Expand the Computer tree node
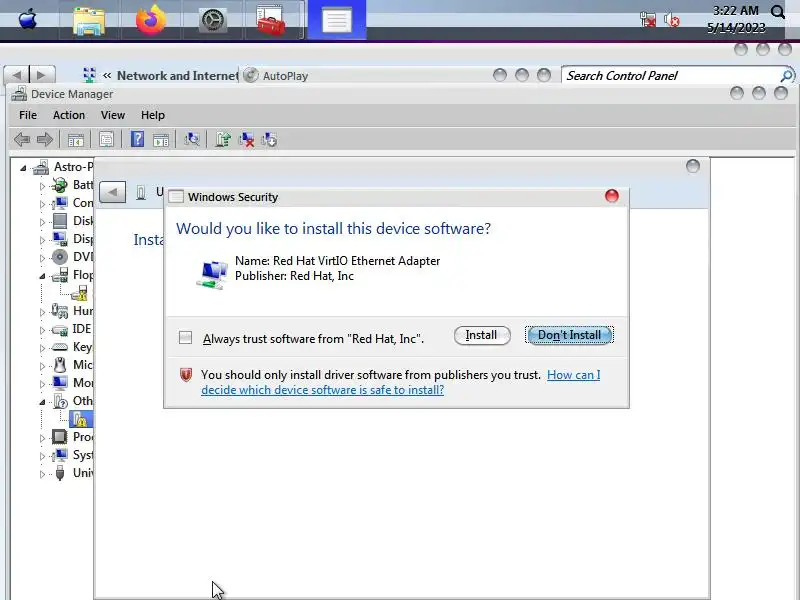Screen dimensions: 800x600 (x=42, y=204)
